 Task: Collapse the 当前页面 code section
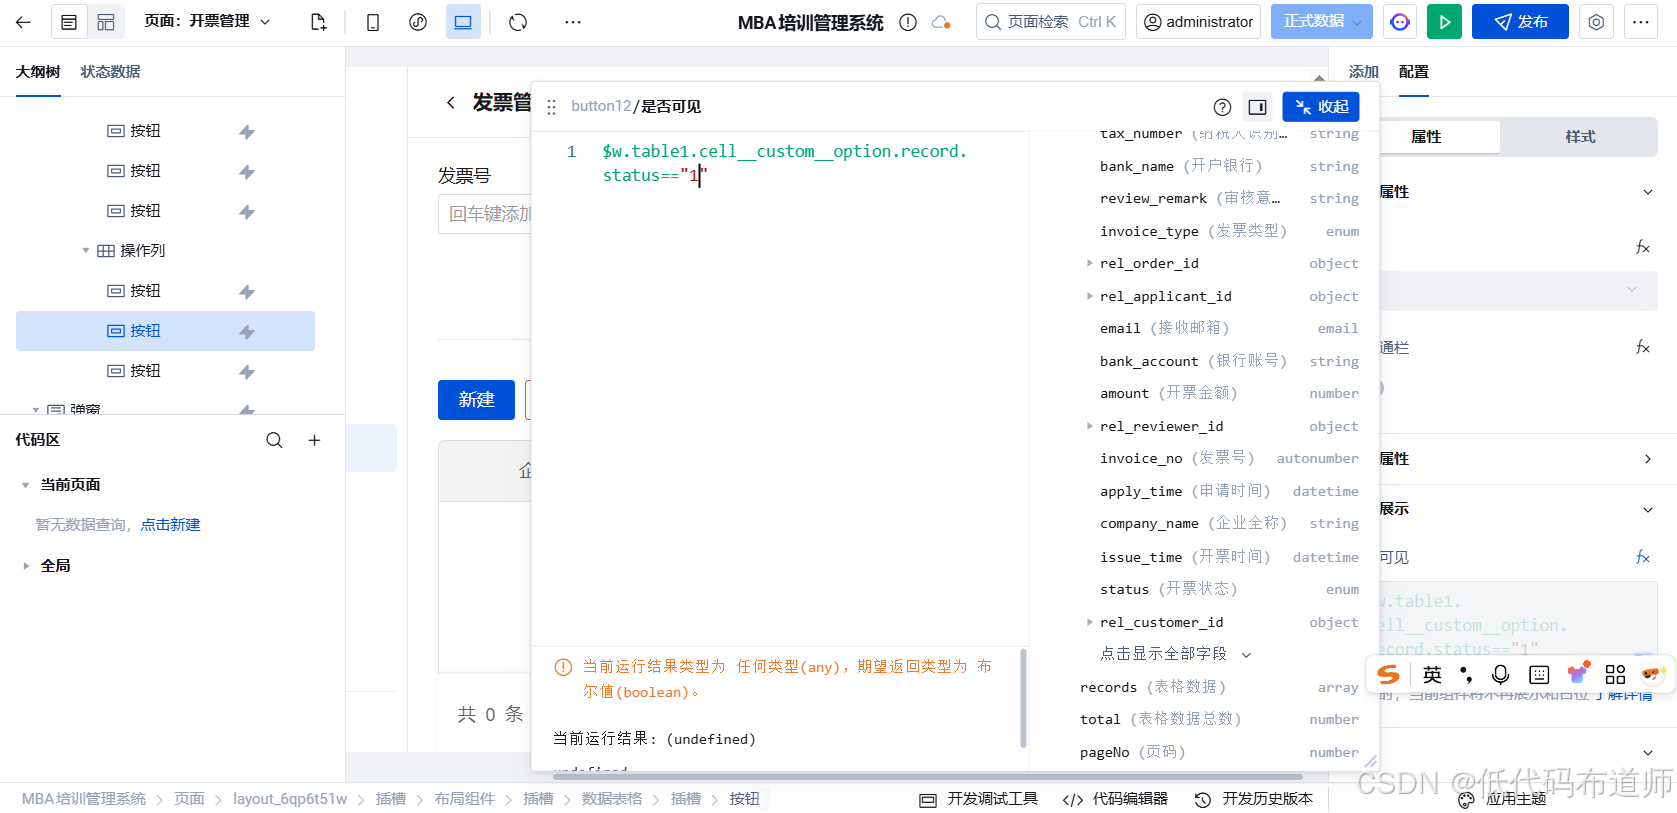pyautogui.click(x=25, y=485)
